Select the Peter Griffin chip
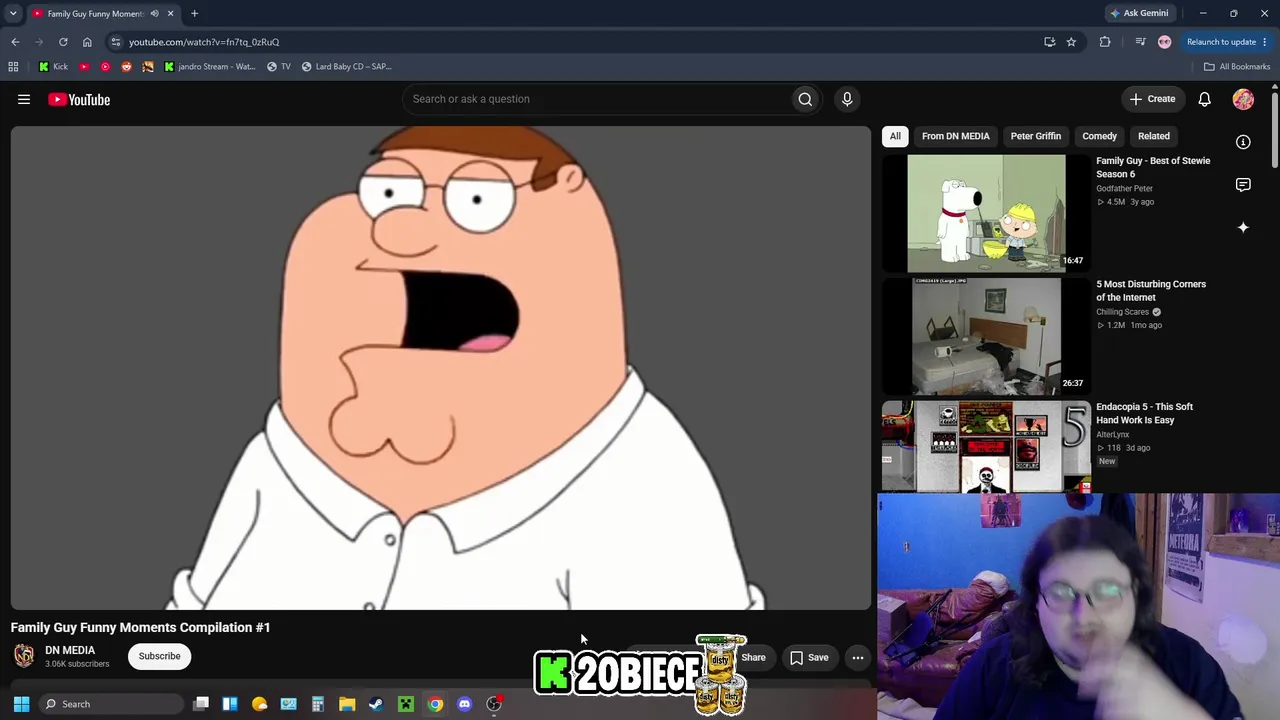Screen dimensions: 1280x720 click(1036, 136)
